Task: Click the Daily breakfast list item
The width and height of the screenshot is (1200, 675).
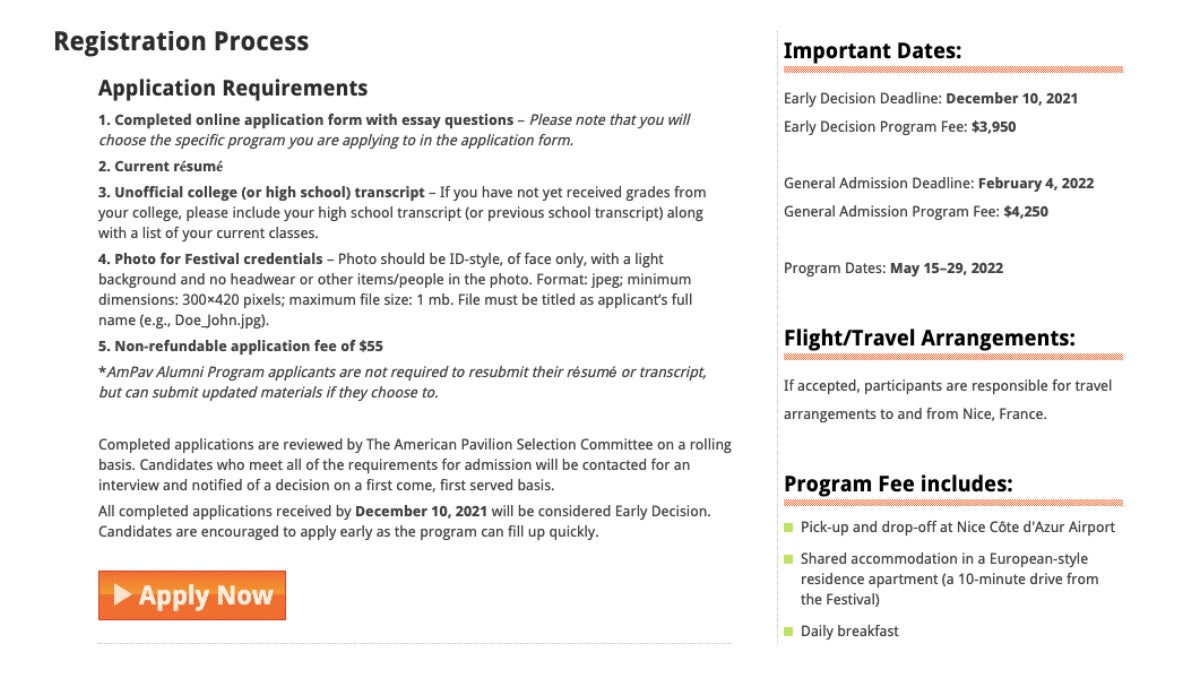Action: point(849,631)
